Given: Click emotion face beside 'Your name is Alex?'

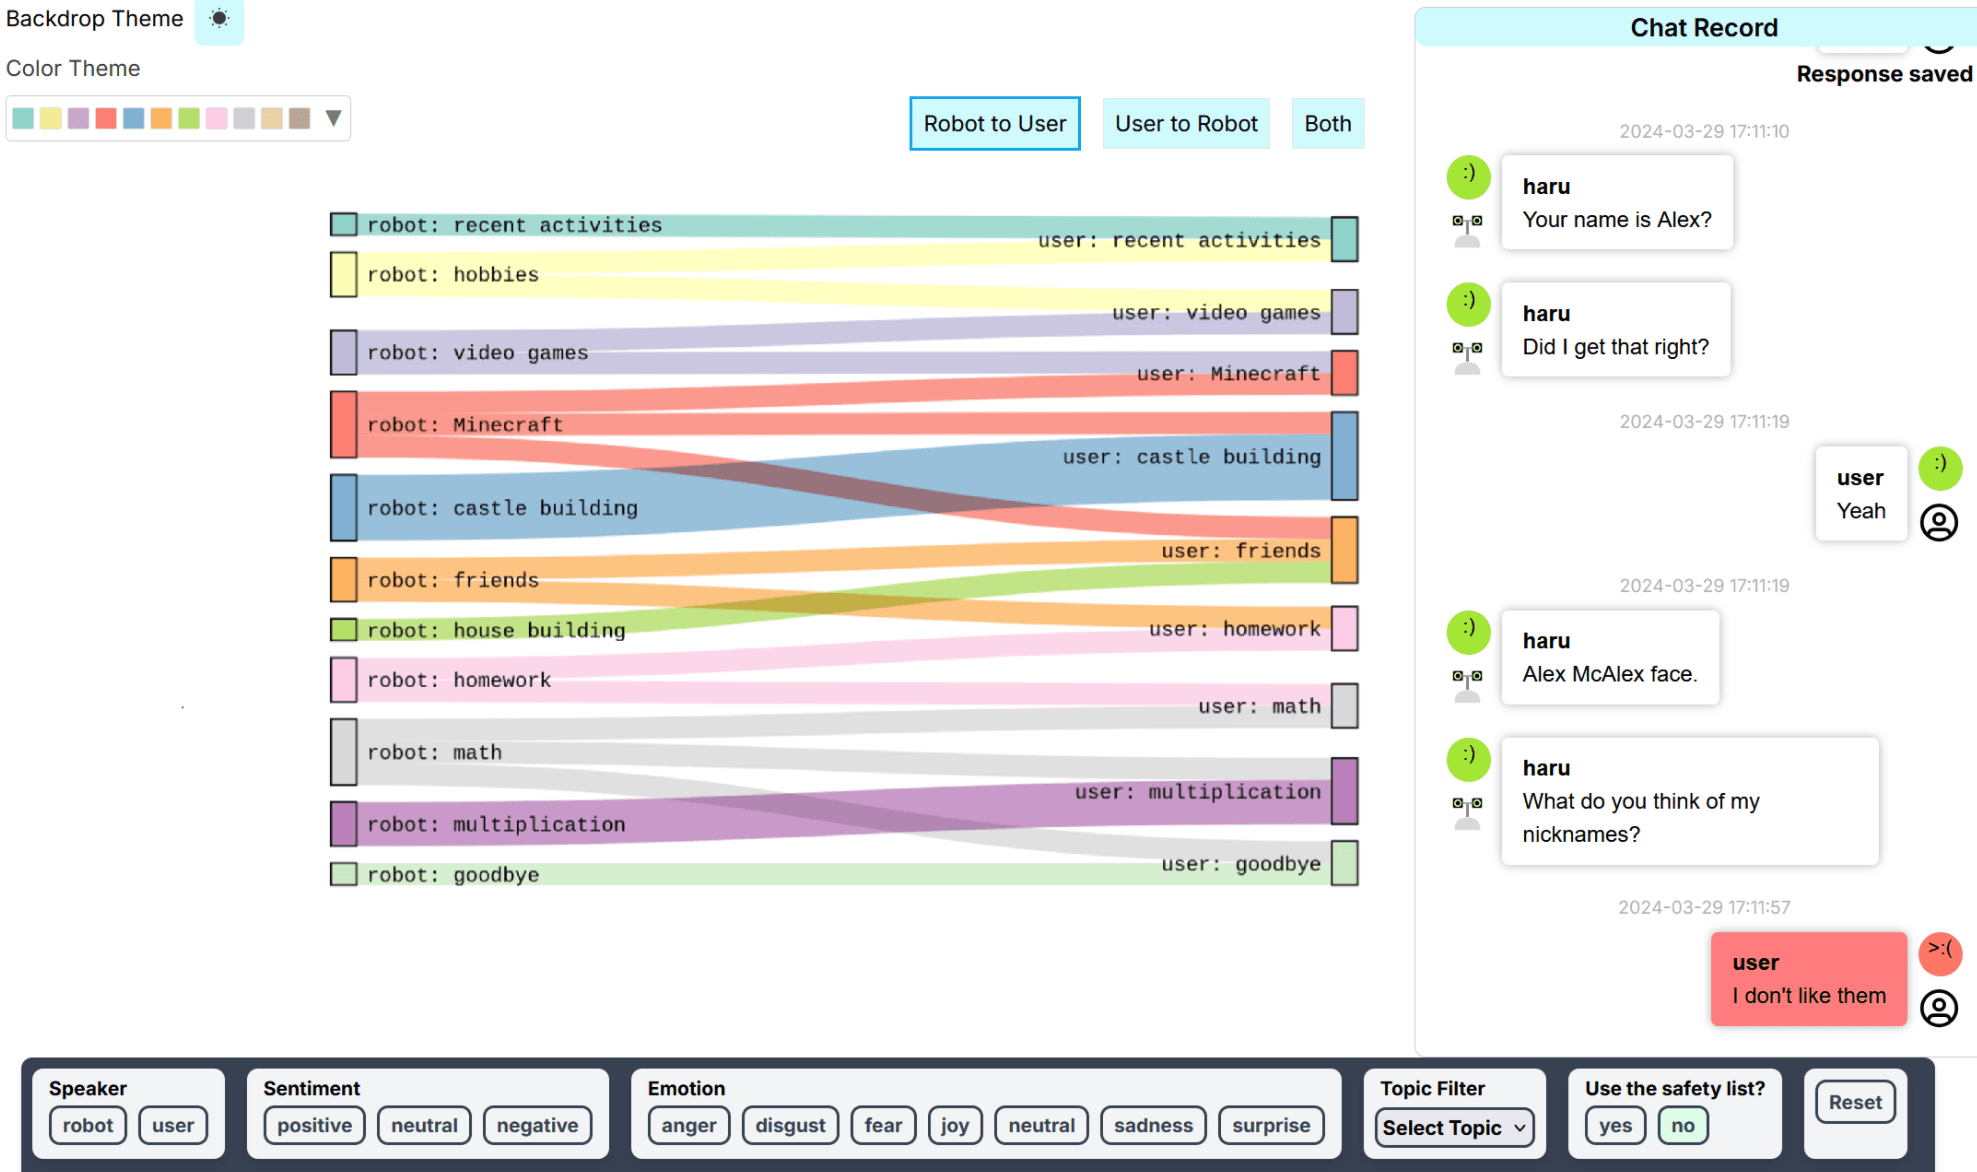Looking at the screenshot, I should 1468,177.
